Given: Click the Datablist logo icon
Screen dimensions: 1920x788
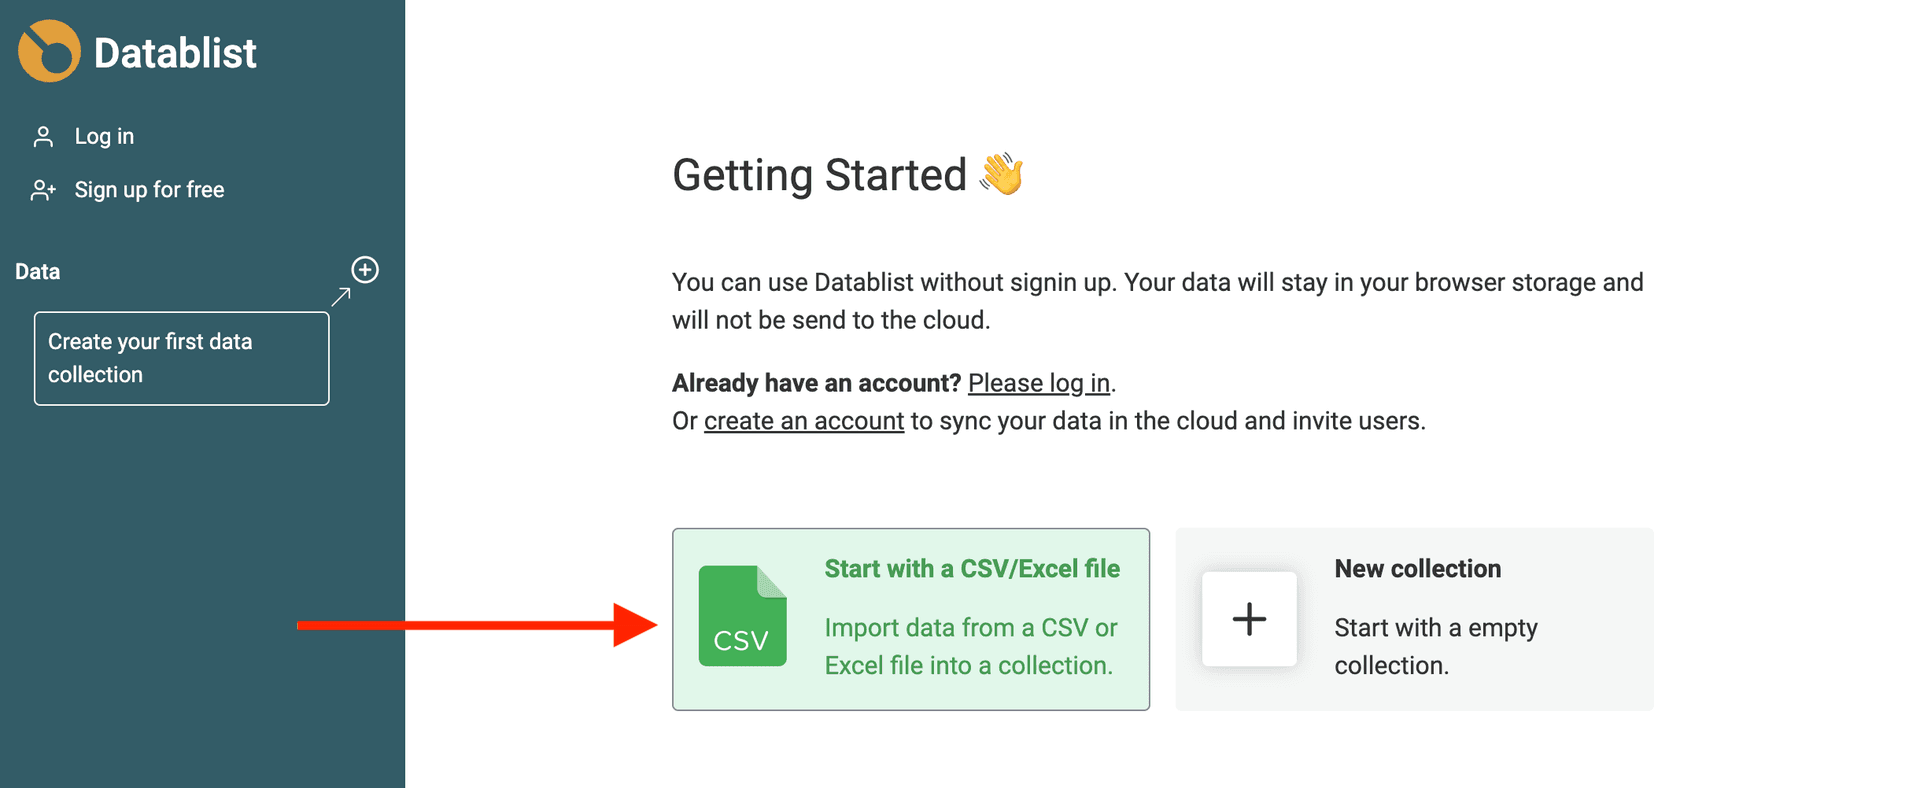Looking at the screenshot, I should point(45,50).
